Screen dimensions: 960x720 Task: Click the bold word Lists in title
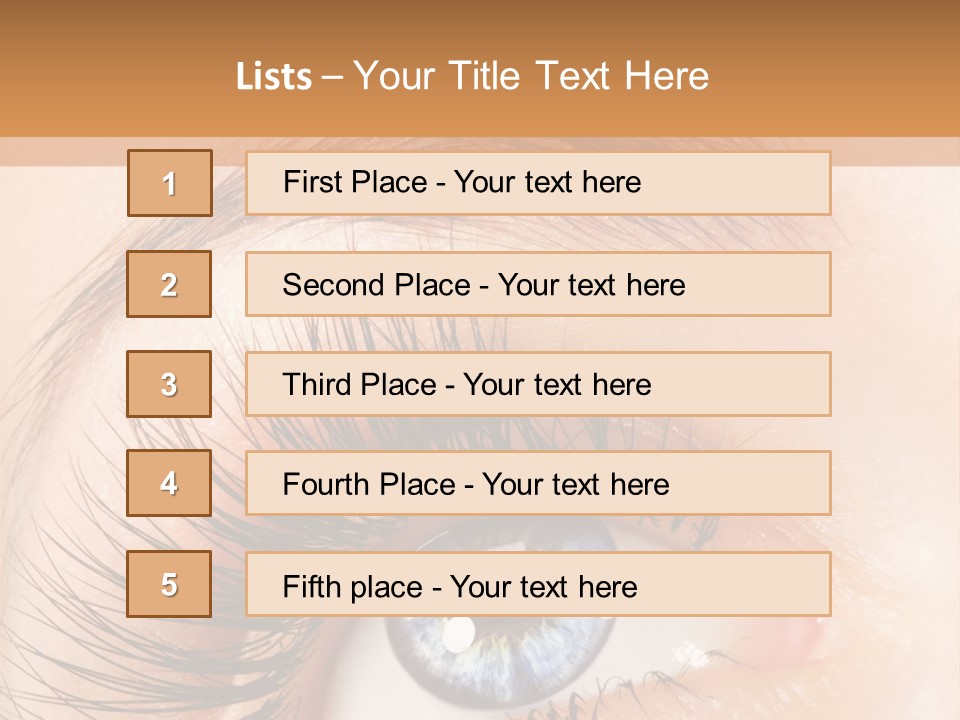tap(274, 77)
